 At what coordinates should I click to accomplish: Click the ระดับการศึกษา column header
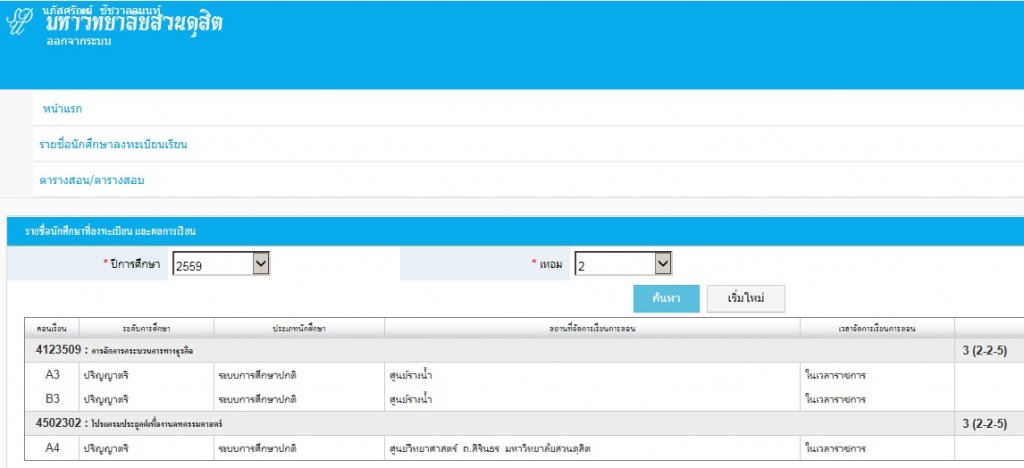(146, 328)
